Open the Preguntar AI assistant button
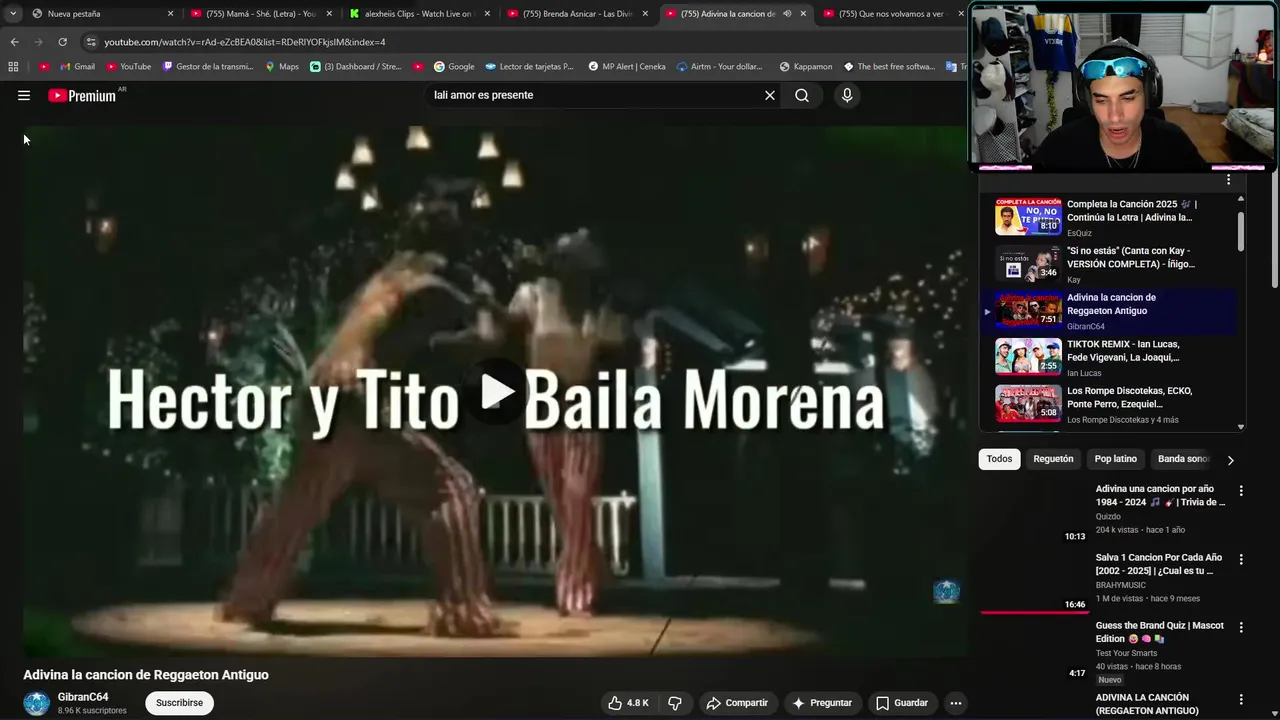The height and width of the screenshot is (720, 1280). click(x=822, y=703)
